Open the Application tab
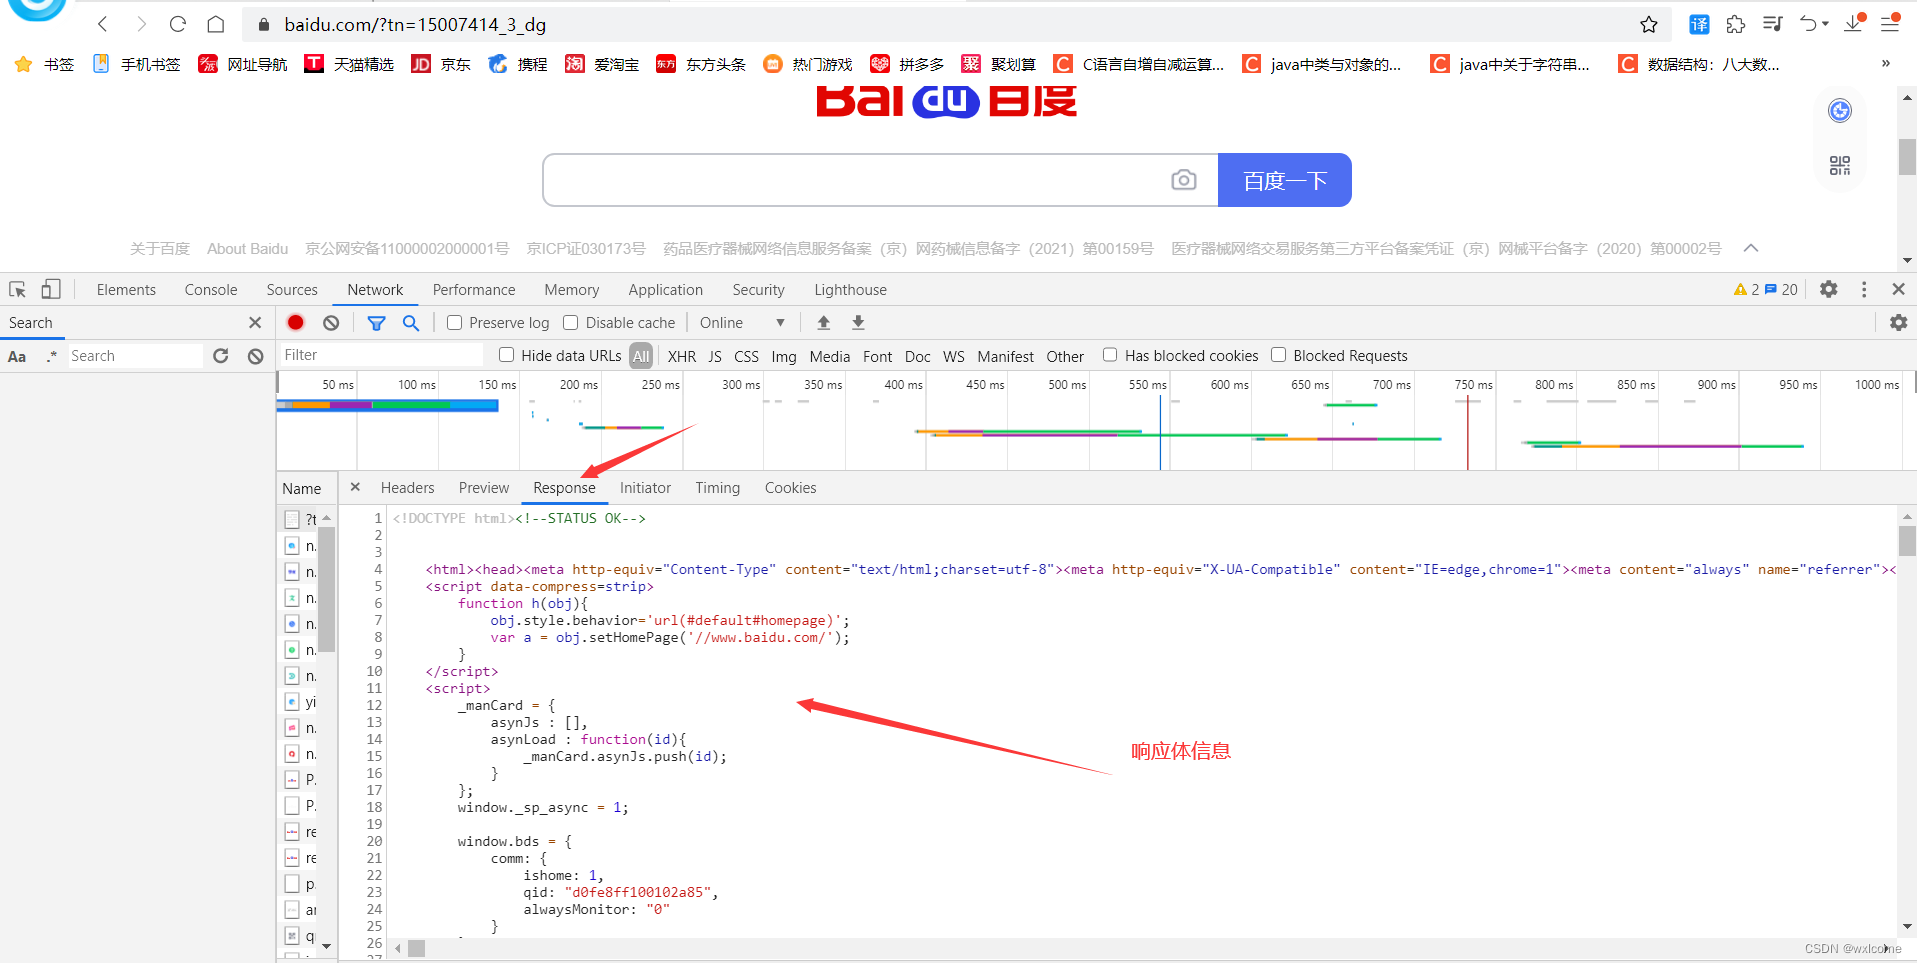 666,289
